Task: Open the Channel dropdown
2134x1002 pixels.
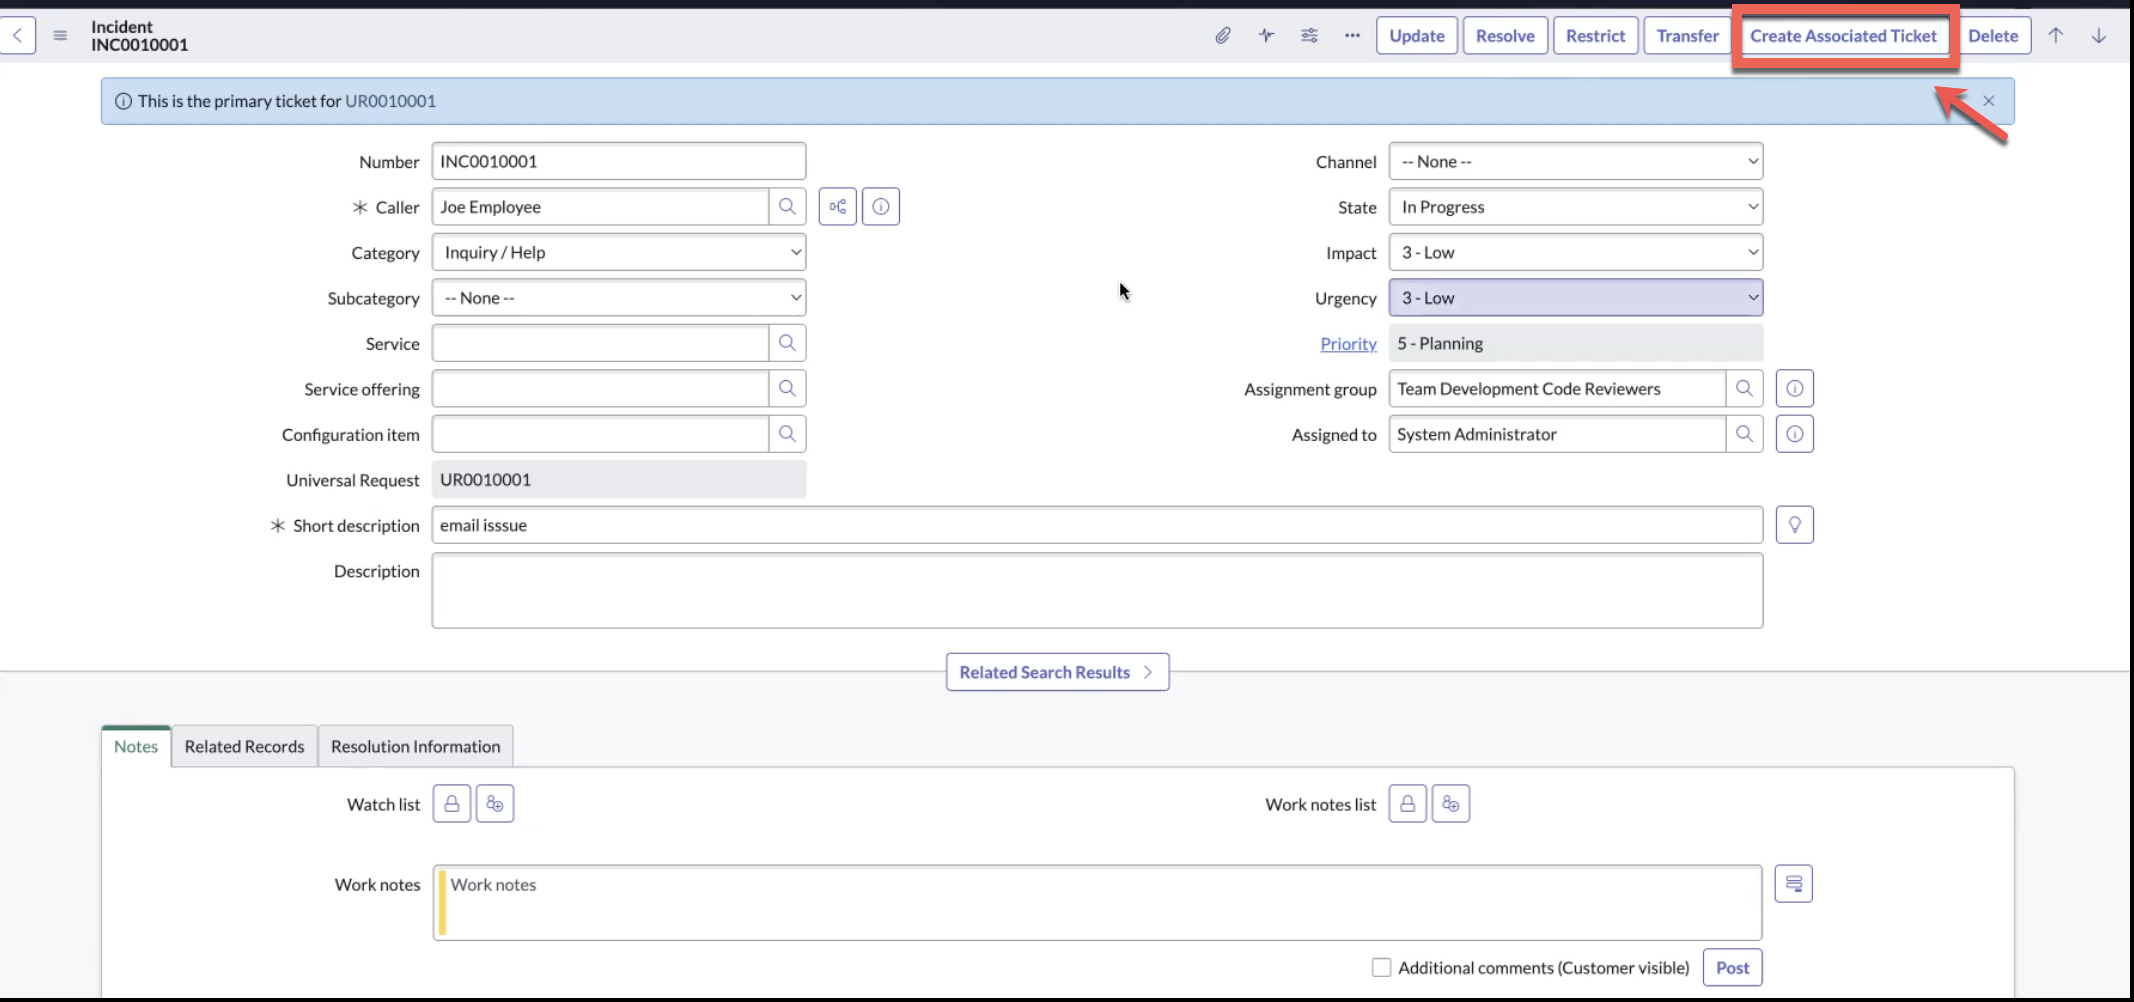Action: (1576, 161)
